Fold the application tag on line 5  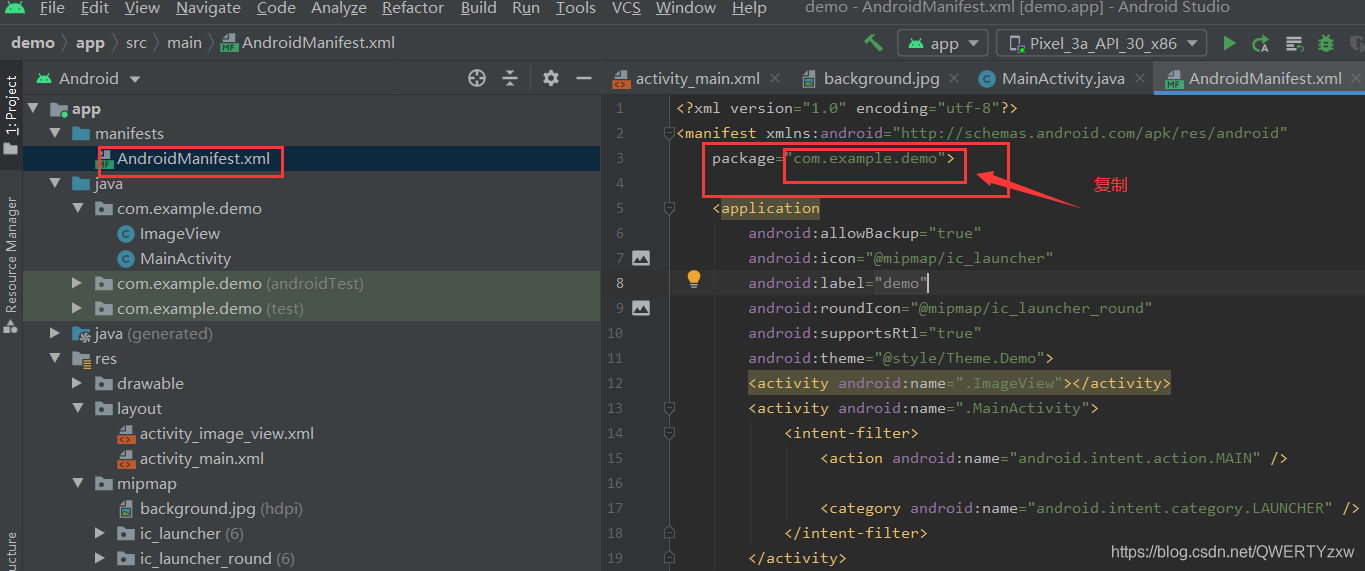click(x=669, y=208)
